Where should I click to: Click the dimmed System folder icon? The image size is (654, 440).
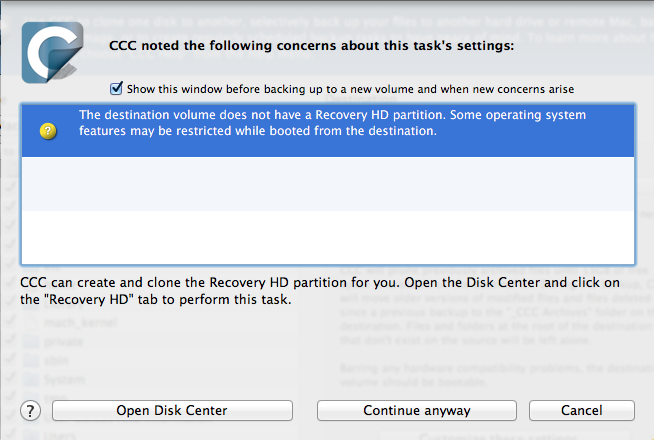[x=31, y=379]
